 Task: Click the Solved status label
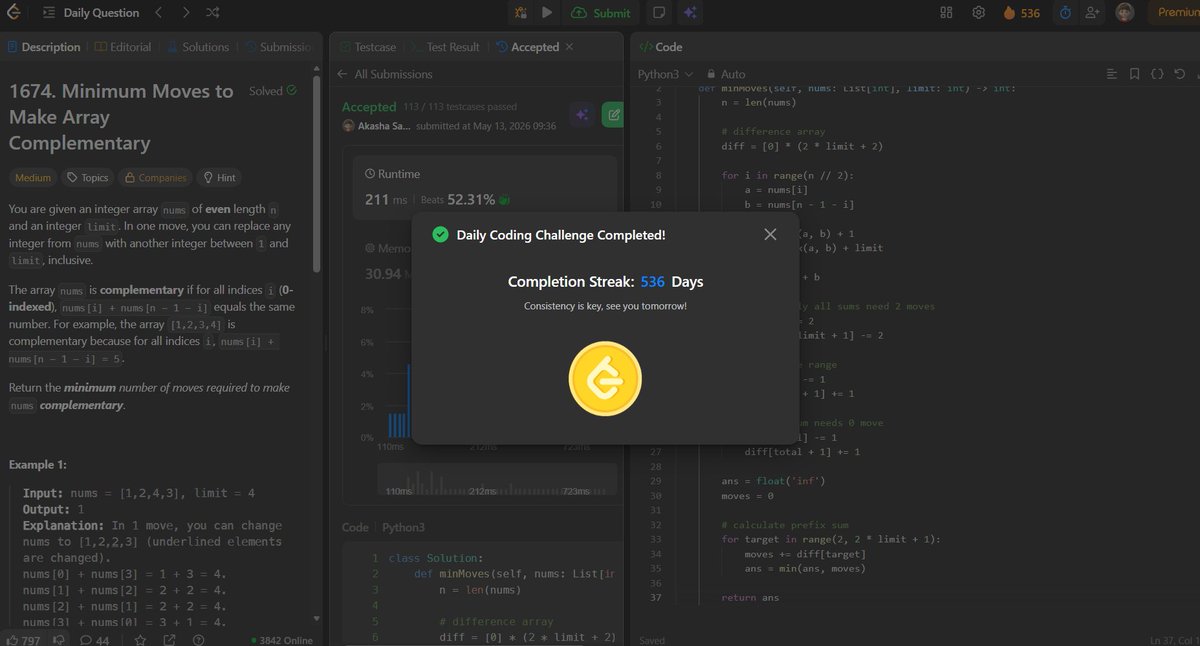pyautogui.click(x=272, y=91)
